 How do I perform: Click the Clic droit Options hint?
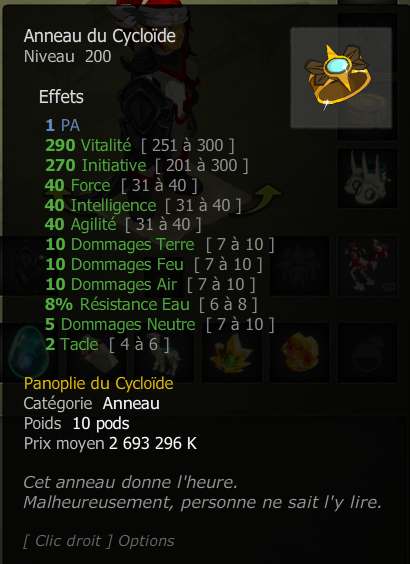pos(99,541)
